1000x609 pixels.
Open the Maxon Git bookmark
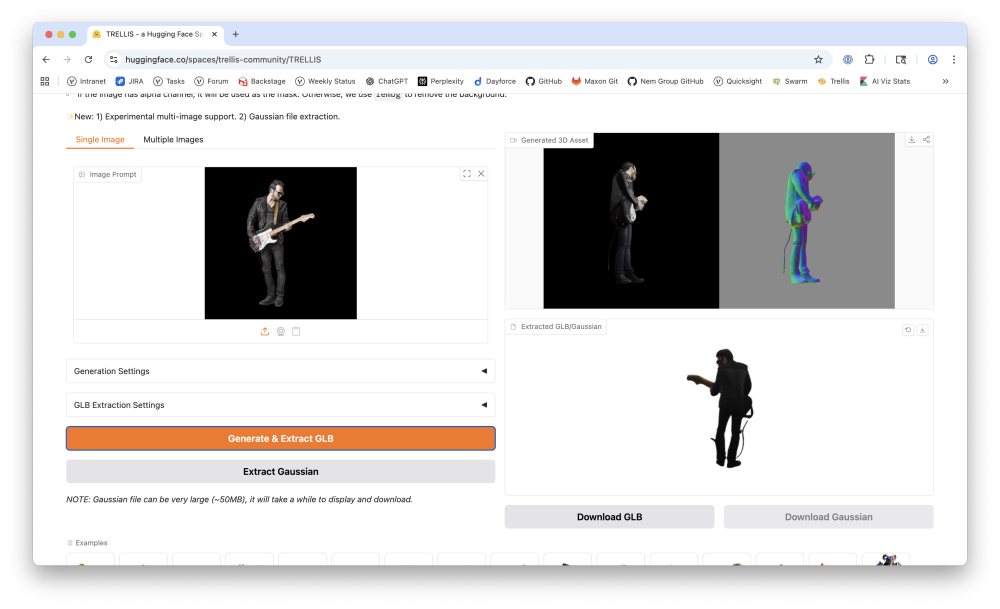(x=595, y=81)
